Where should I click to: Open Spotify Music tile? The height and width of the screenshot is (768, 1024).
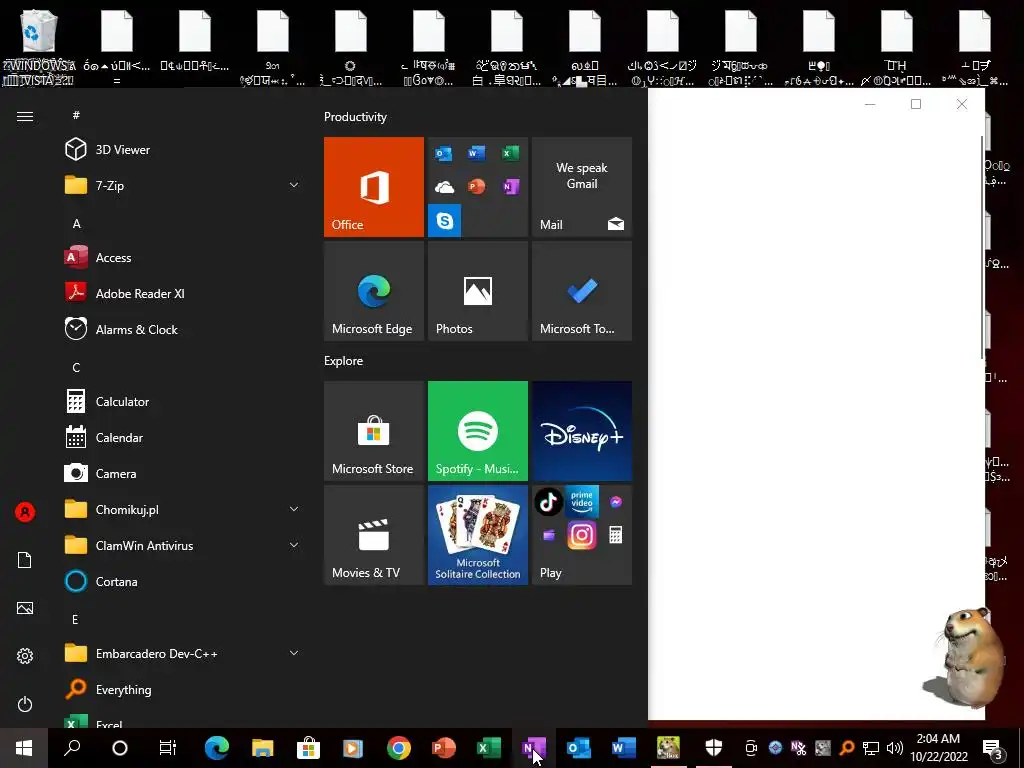(x=478, y=431)
